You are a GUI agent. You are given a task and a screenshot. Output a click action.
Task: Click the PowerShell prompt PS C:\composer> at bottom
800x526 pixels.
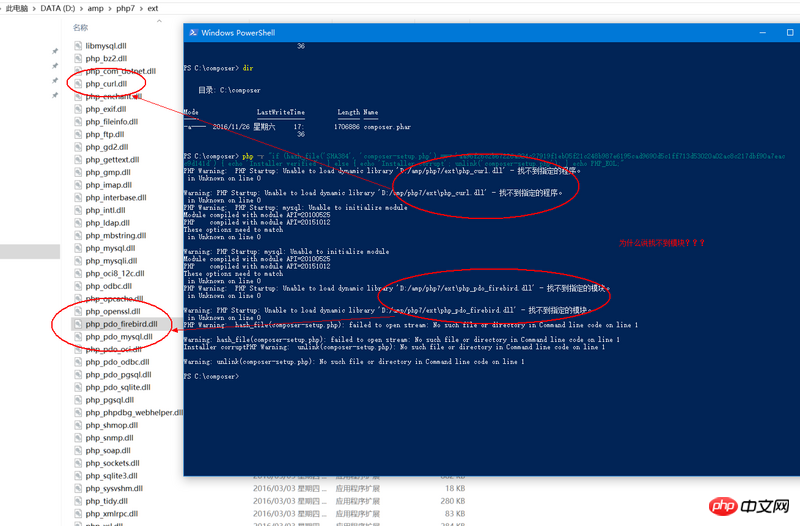coord(211,377)
